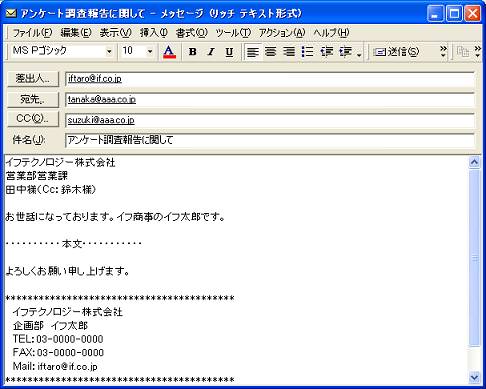The width and height of the screenshot is (486, 389).
Task: Toggle underline text formatting
Action: 229,52
